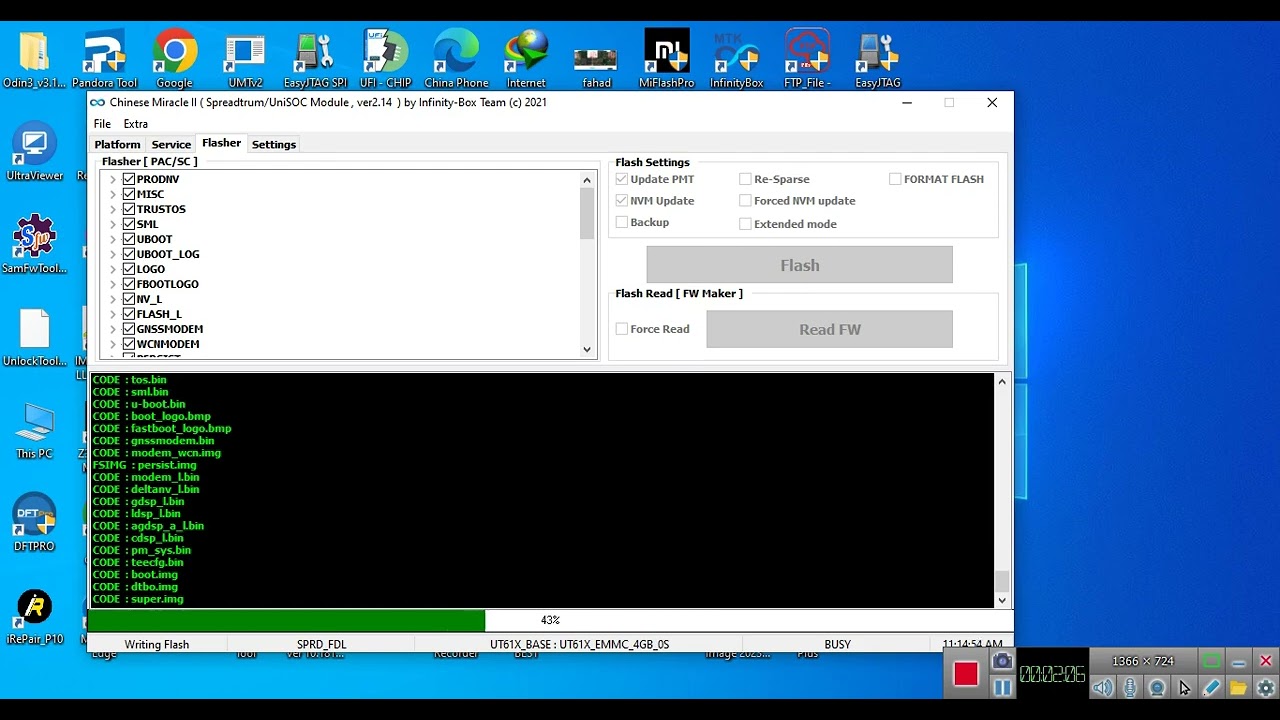Switch to the Service tab
Image resolution: width=1280 pixels, height=720 pixels.
171,144
